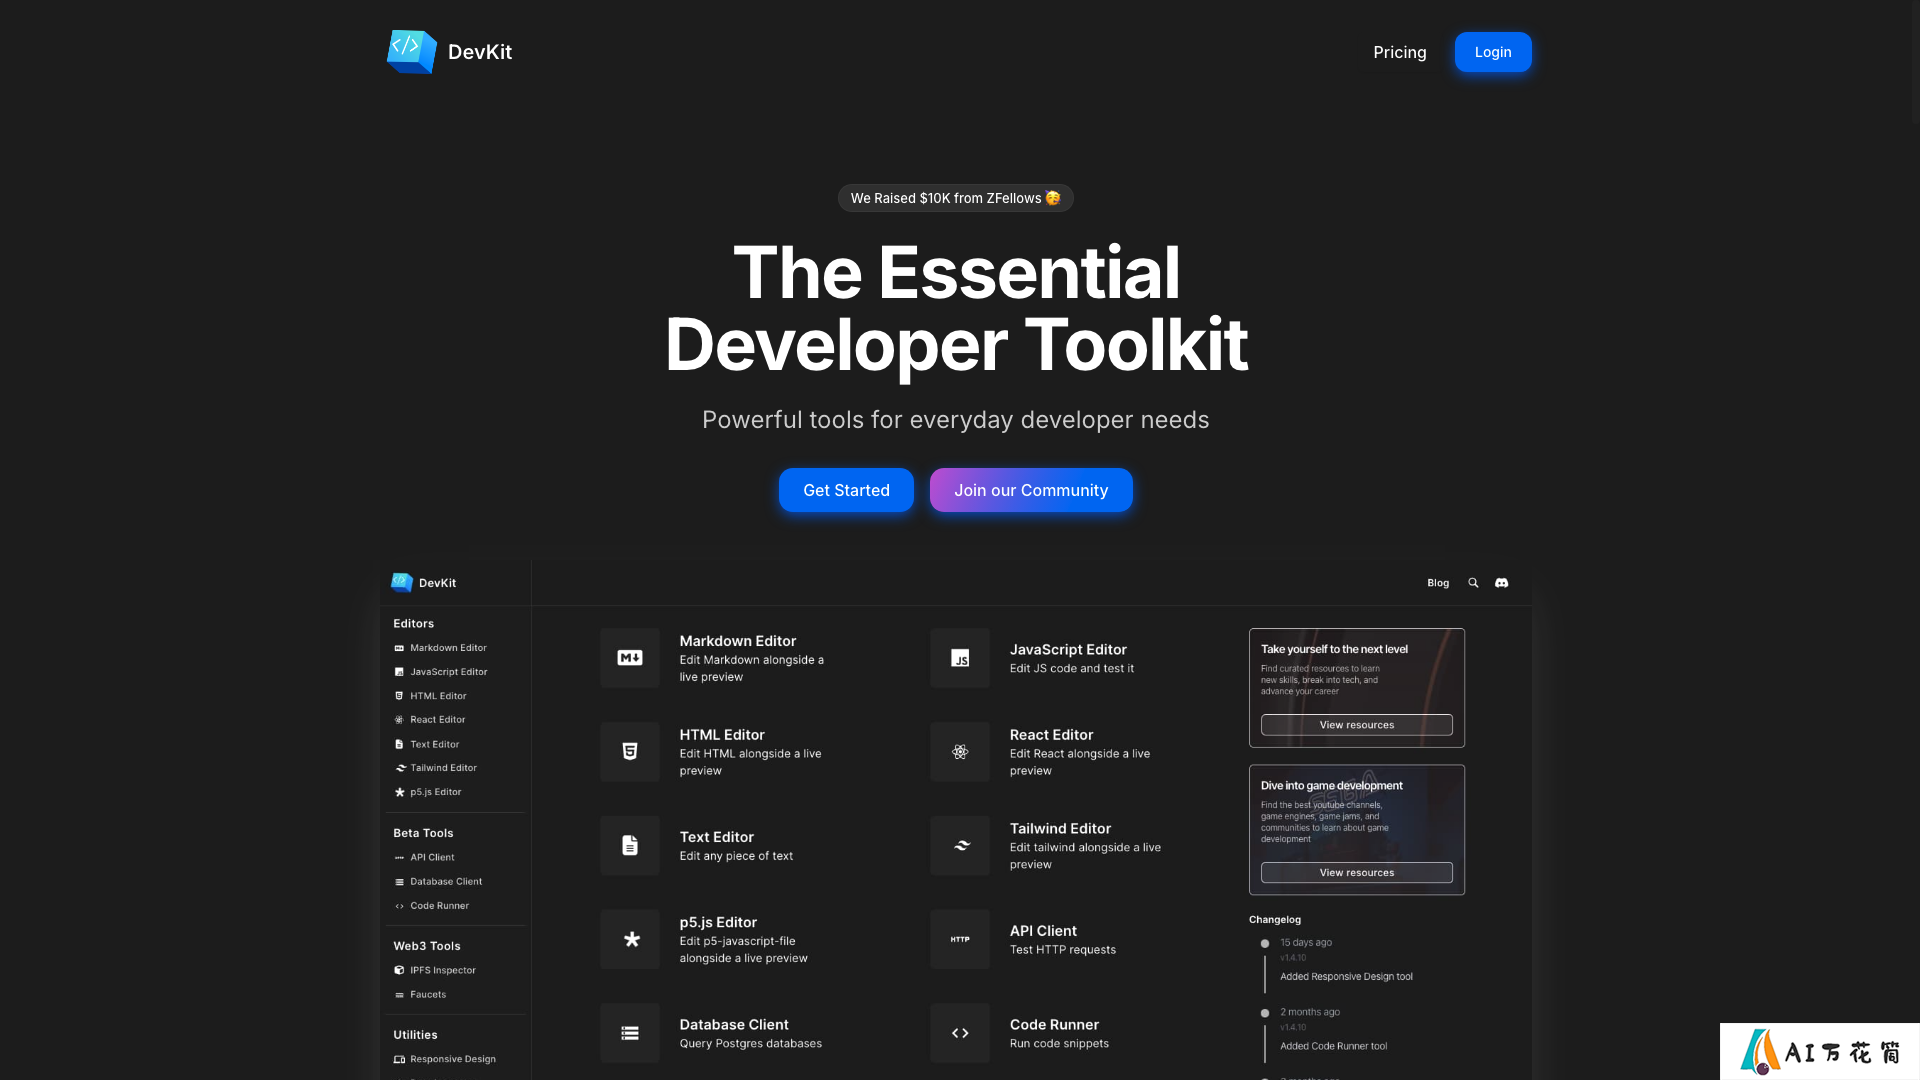This screenshot has width=1920, height=1080.
Task: Select JavaScript Editor in the sidebar
Action: [x=440, y=672]
